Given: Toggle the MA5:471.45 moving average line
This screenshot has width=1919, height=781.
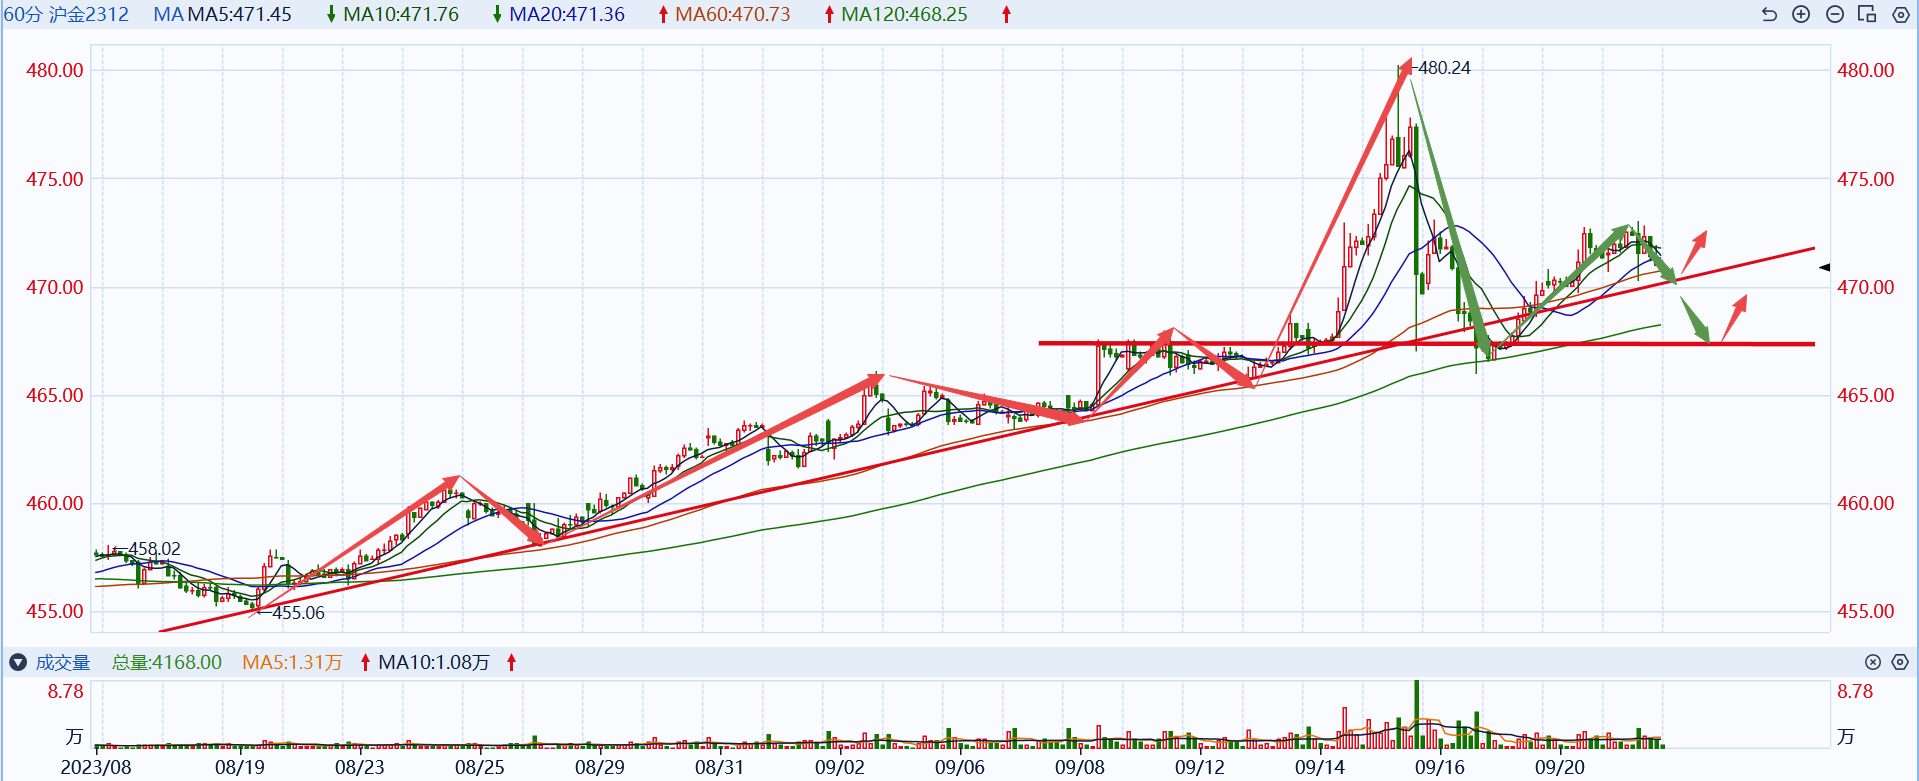Looking at the screenshot, I should click(x=240, y=14).
